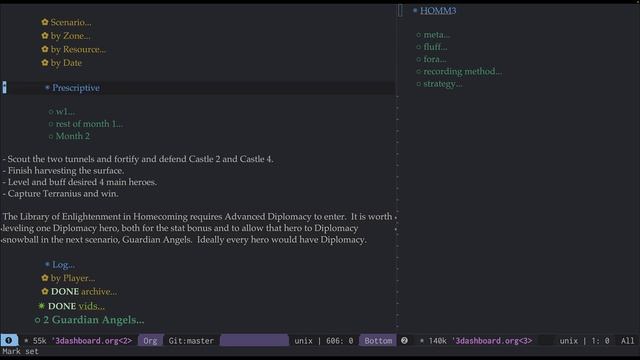Click the circle bullet beside Month 2
The image size is (640, 360).
[51, 136]
